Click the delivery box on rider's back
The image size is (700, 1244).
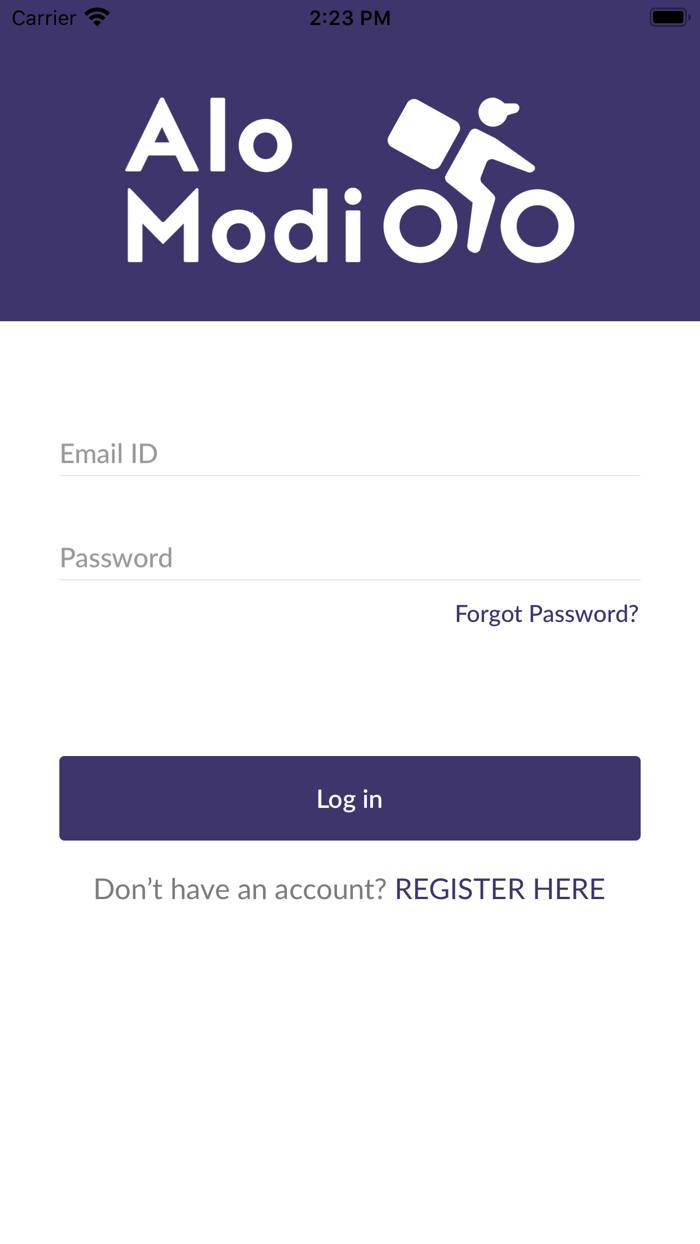[x=422, y=134]
